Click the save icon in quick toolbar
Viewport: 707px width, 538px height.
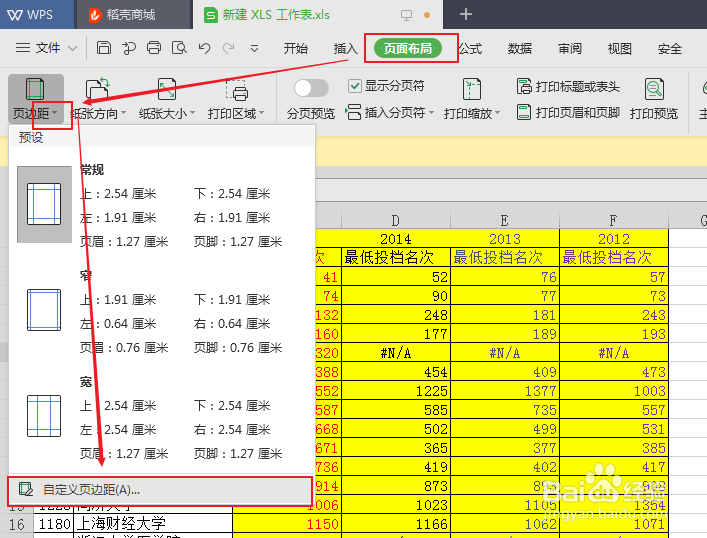(104, 47)
